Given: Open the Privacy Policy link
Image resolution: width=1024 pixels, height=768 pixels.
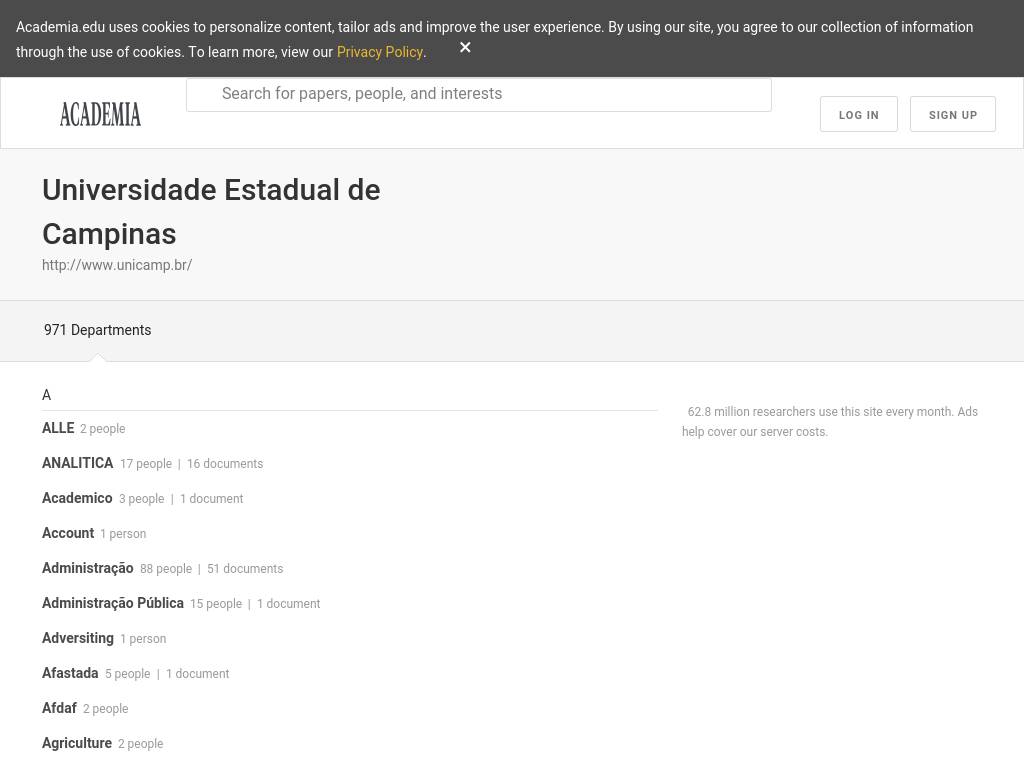Looking at the screenshot, I should point(379,52).
